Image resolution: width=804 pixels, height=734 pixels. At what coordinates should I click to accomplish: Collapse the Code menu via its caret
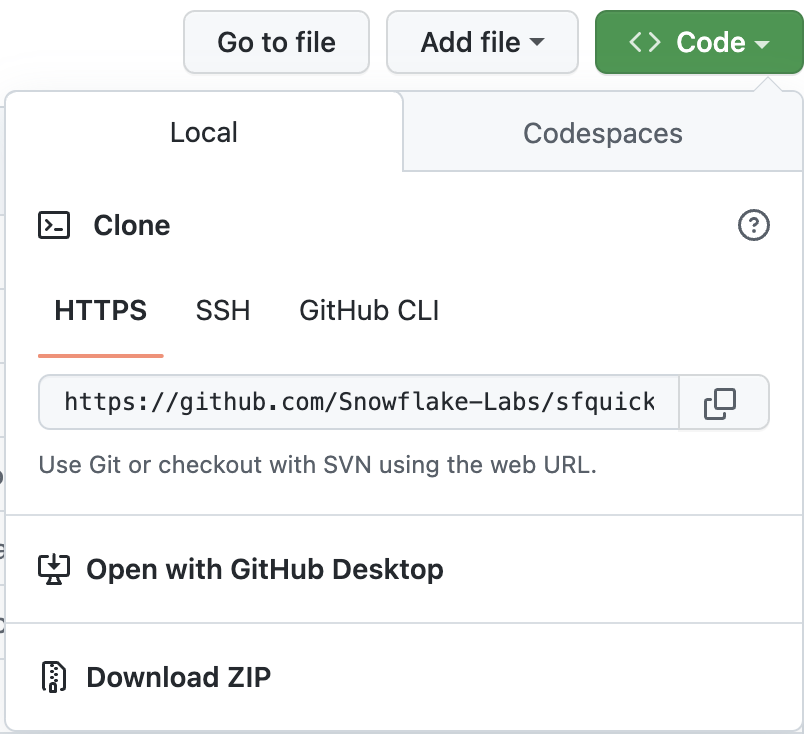[x=765, y=42]
